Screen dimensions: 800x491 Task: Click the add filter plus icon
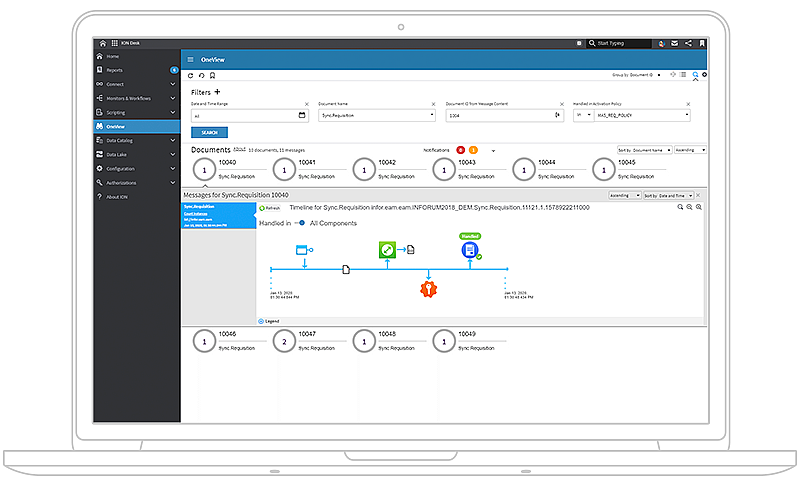(217, 92)
